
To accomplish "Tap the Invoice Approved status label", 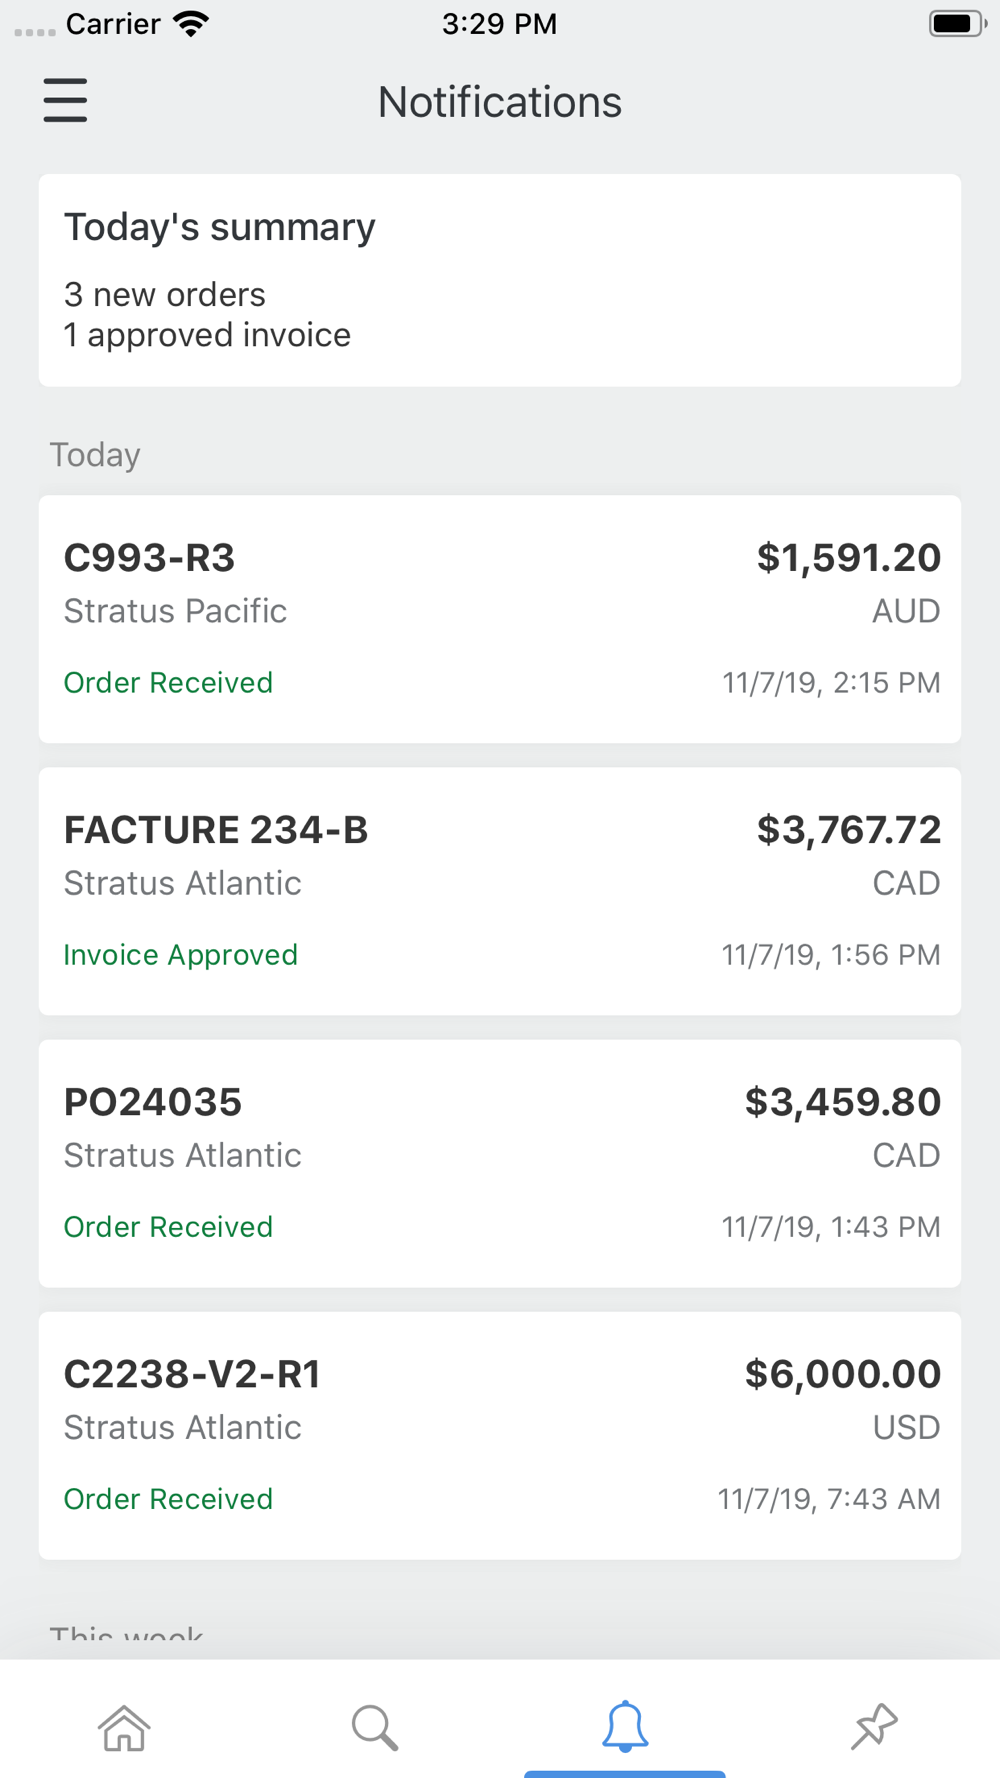I will 180,955.
